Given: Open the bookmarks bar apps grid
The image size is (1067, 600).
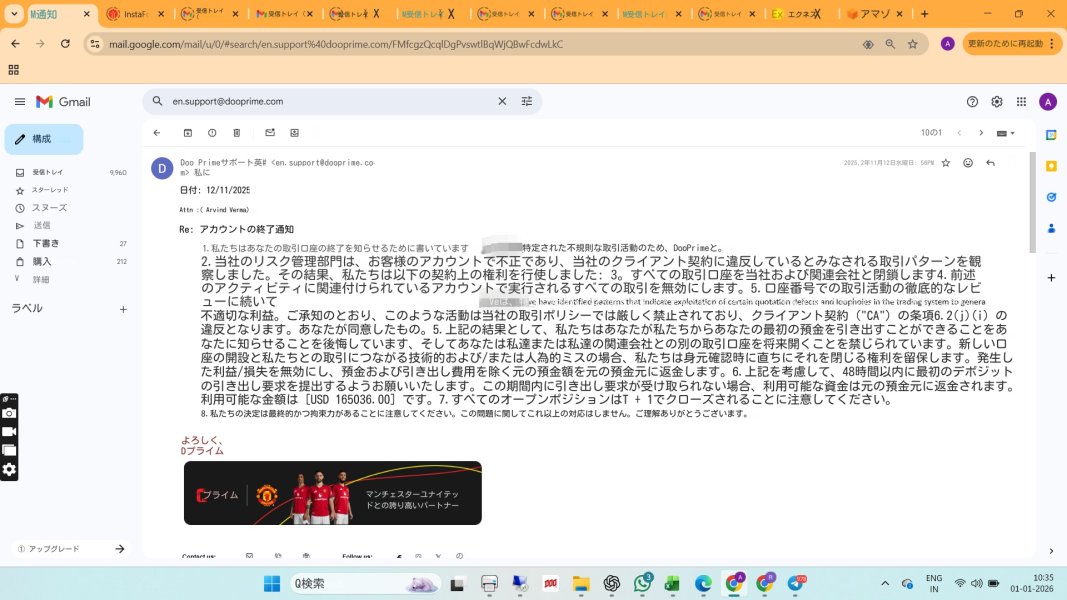Looking at the screenshot, I should click(14, 69).
